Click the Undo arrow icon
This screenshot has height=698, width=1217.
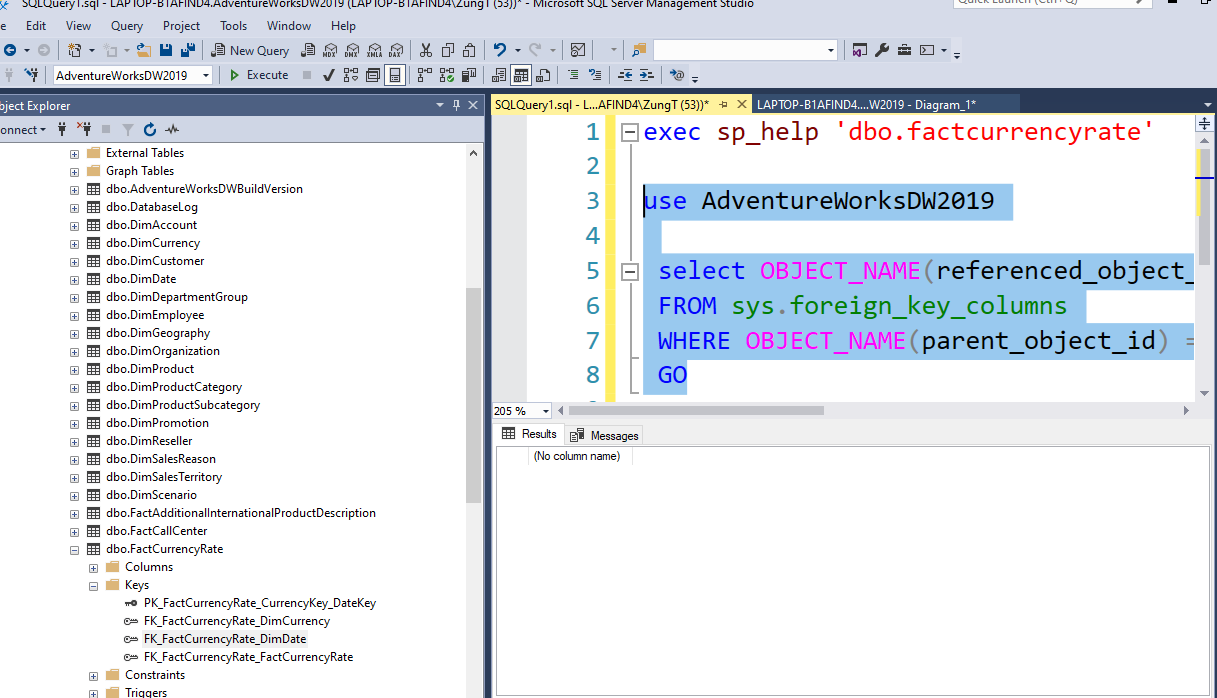coord(500,50)
